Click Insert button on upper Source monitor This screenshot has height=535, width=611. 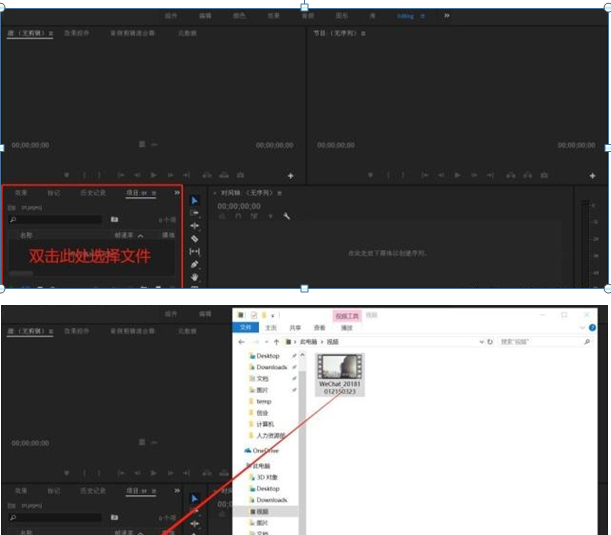pos(207,175)
